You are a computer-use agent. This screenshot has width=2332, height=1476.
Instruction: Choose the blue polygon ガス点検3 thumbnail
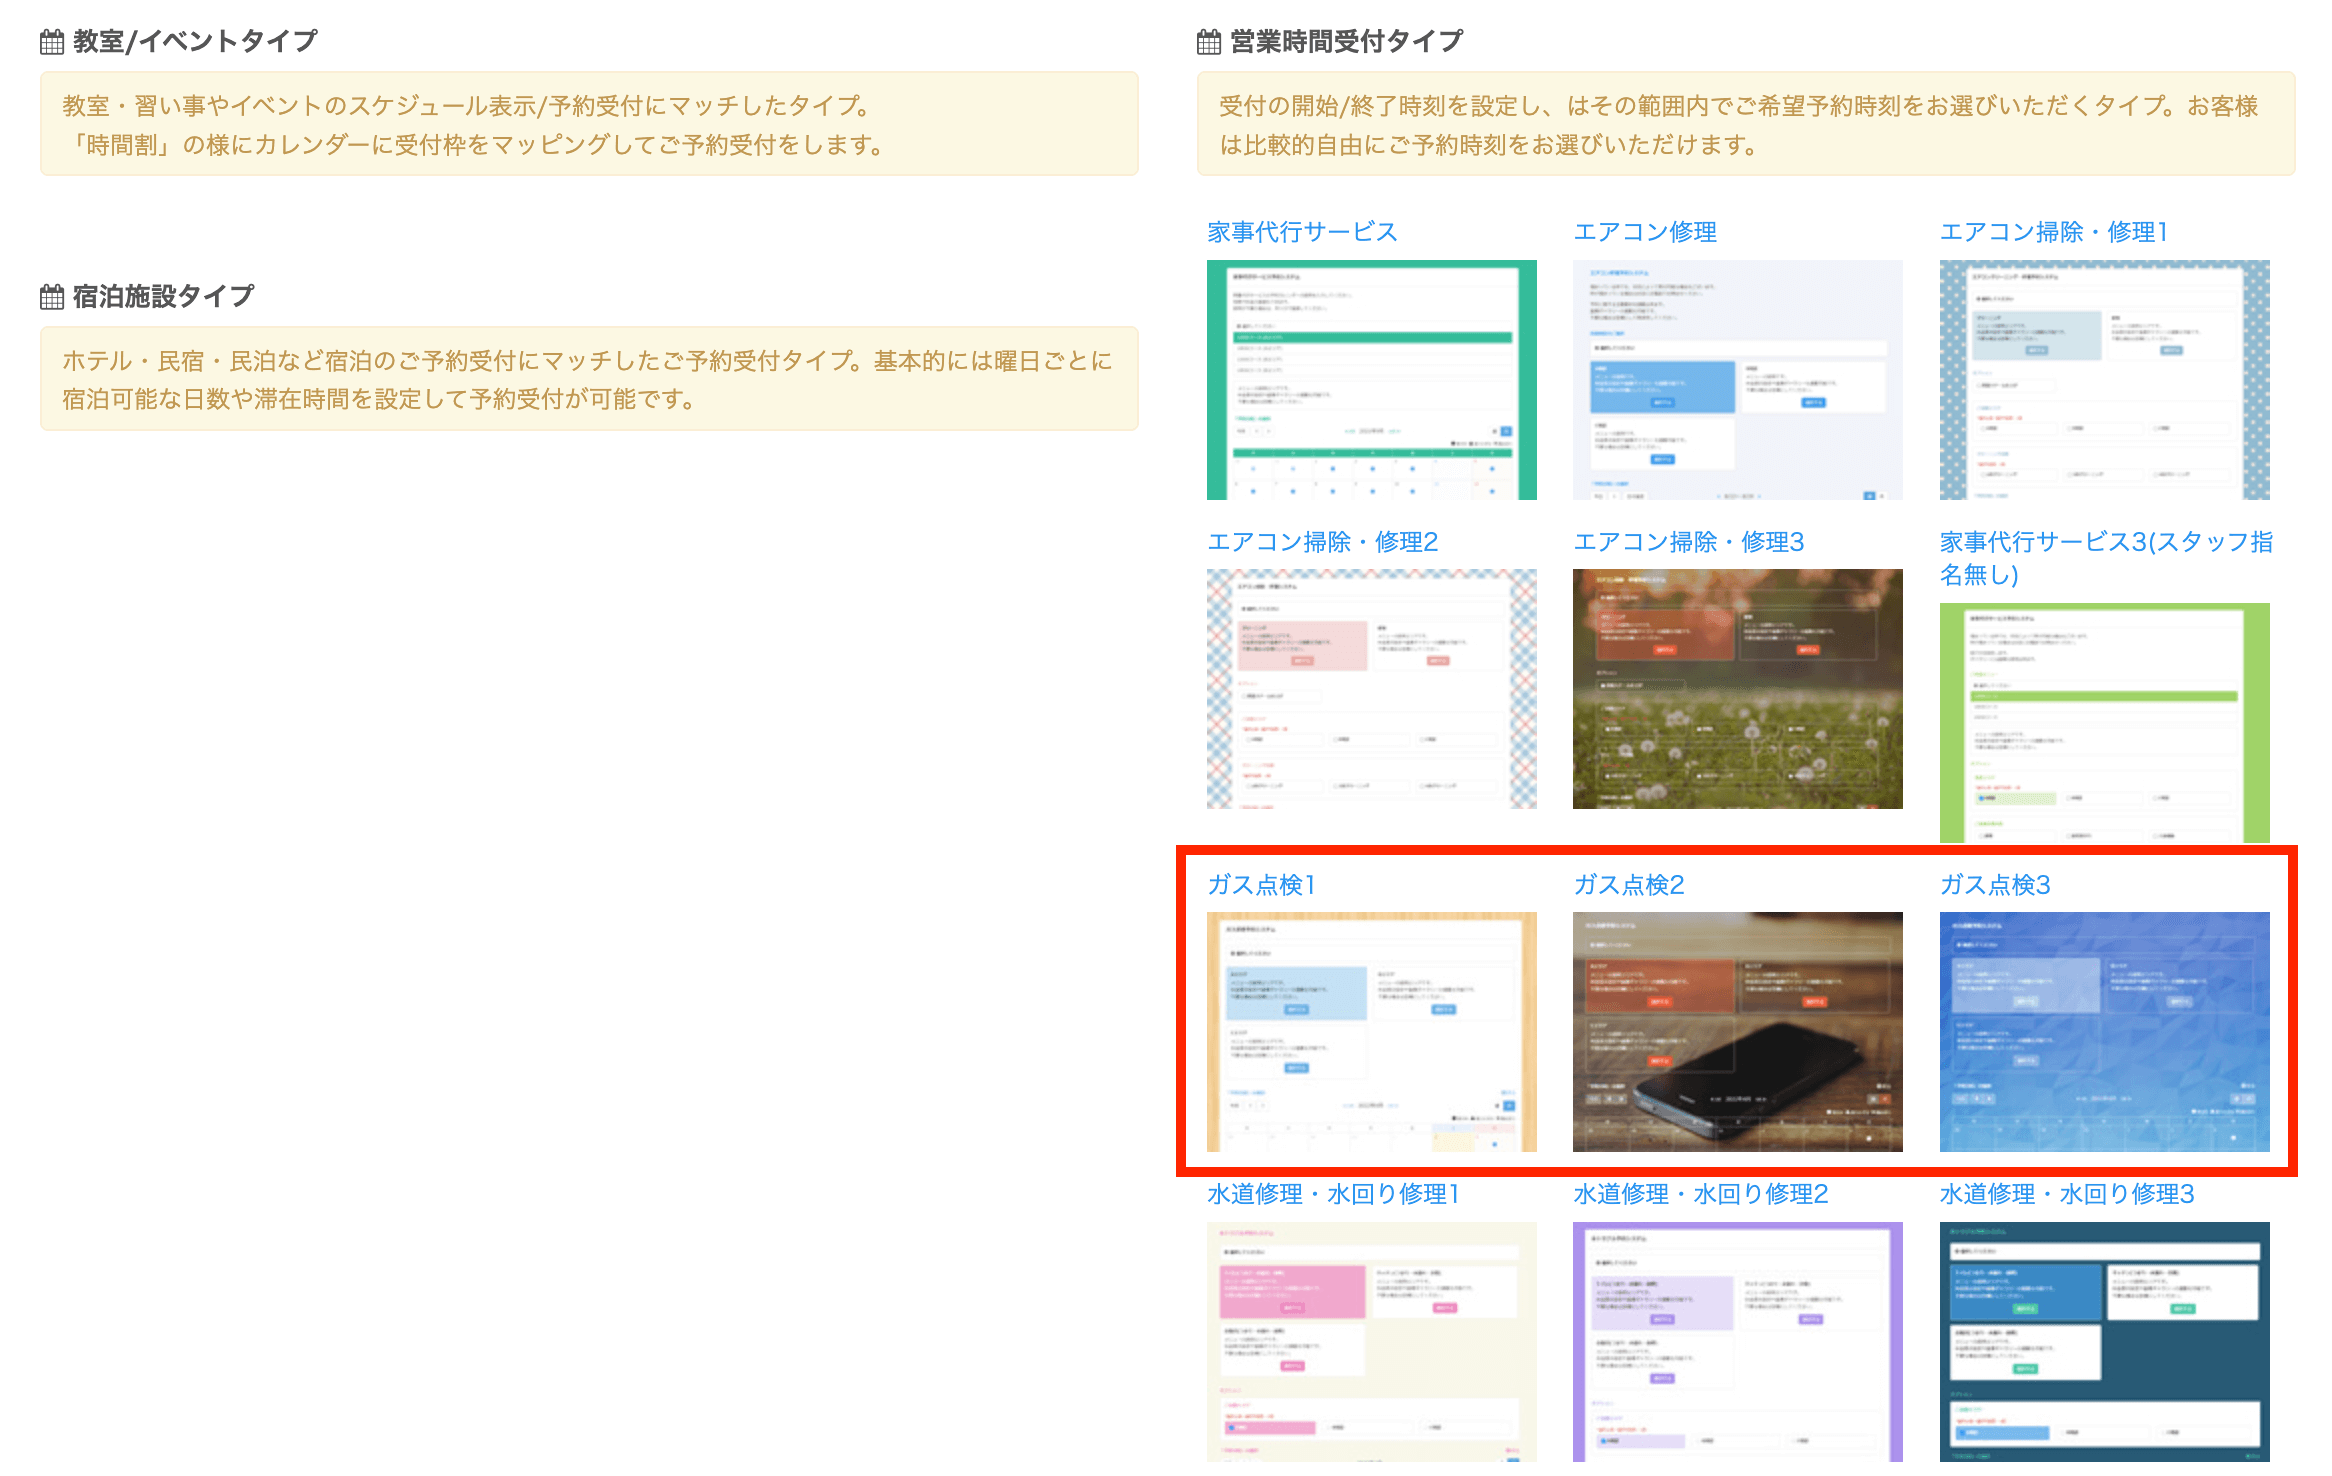coord(2104,1032)
